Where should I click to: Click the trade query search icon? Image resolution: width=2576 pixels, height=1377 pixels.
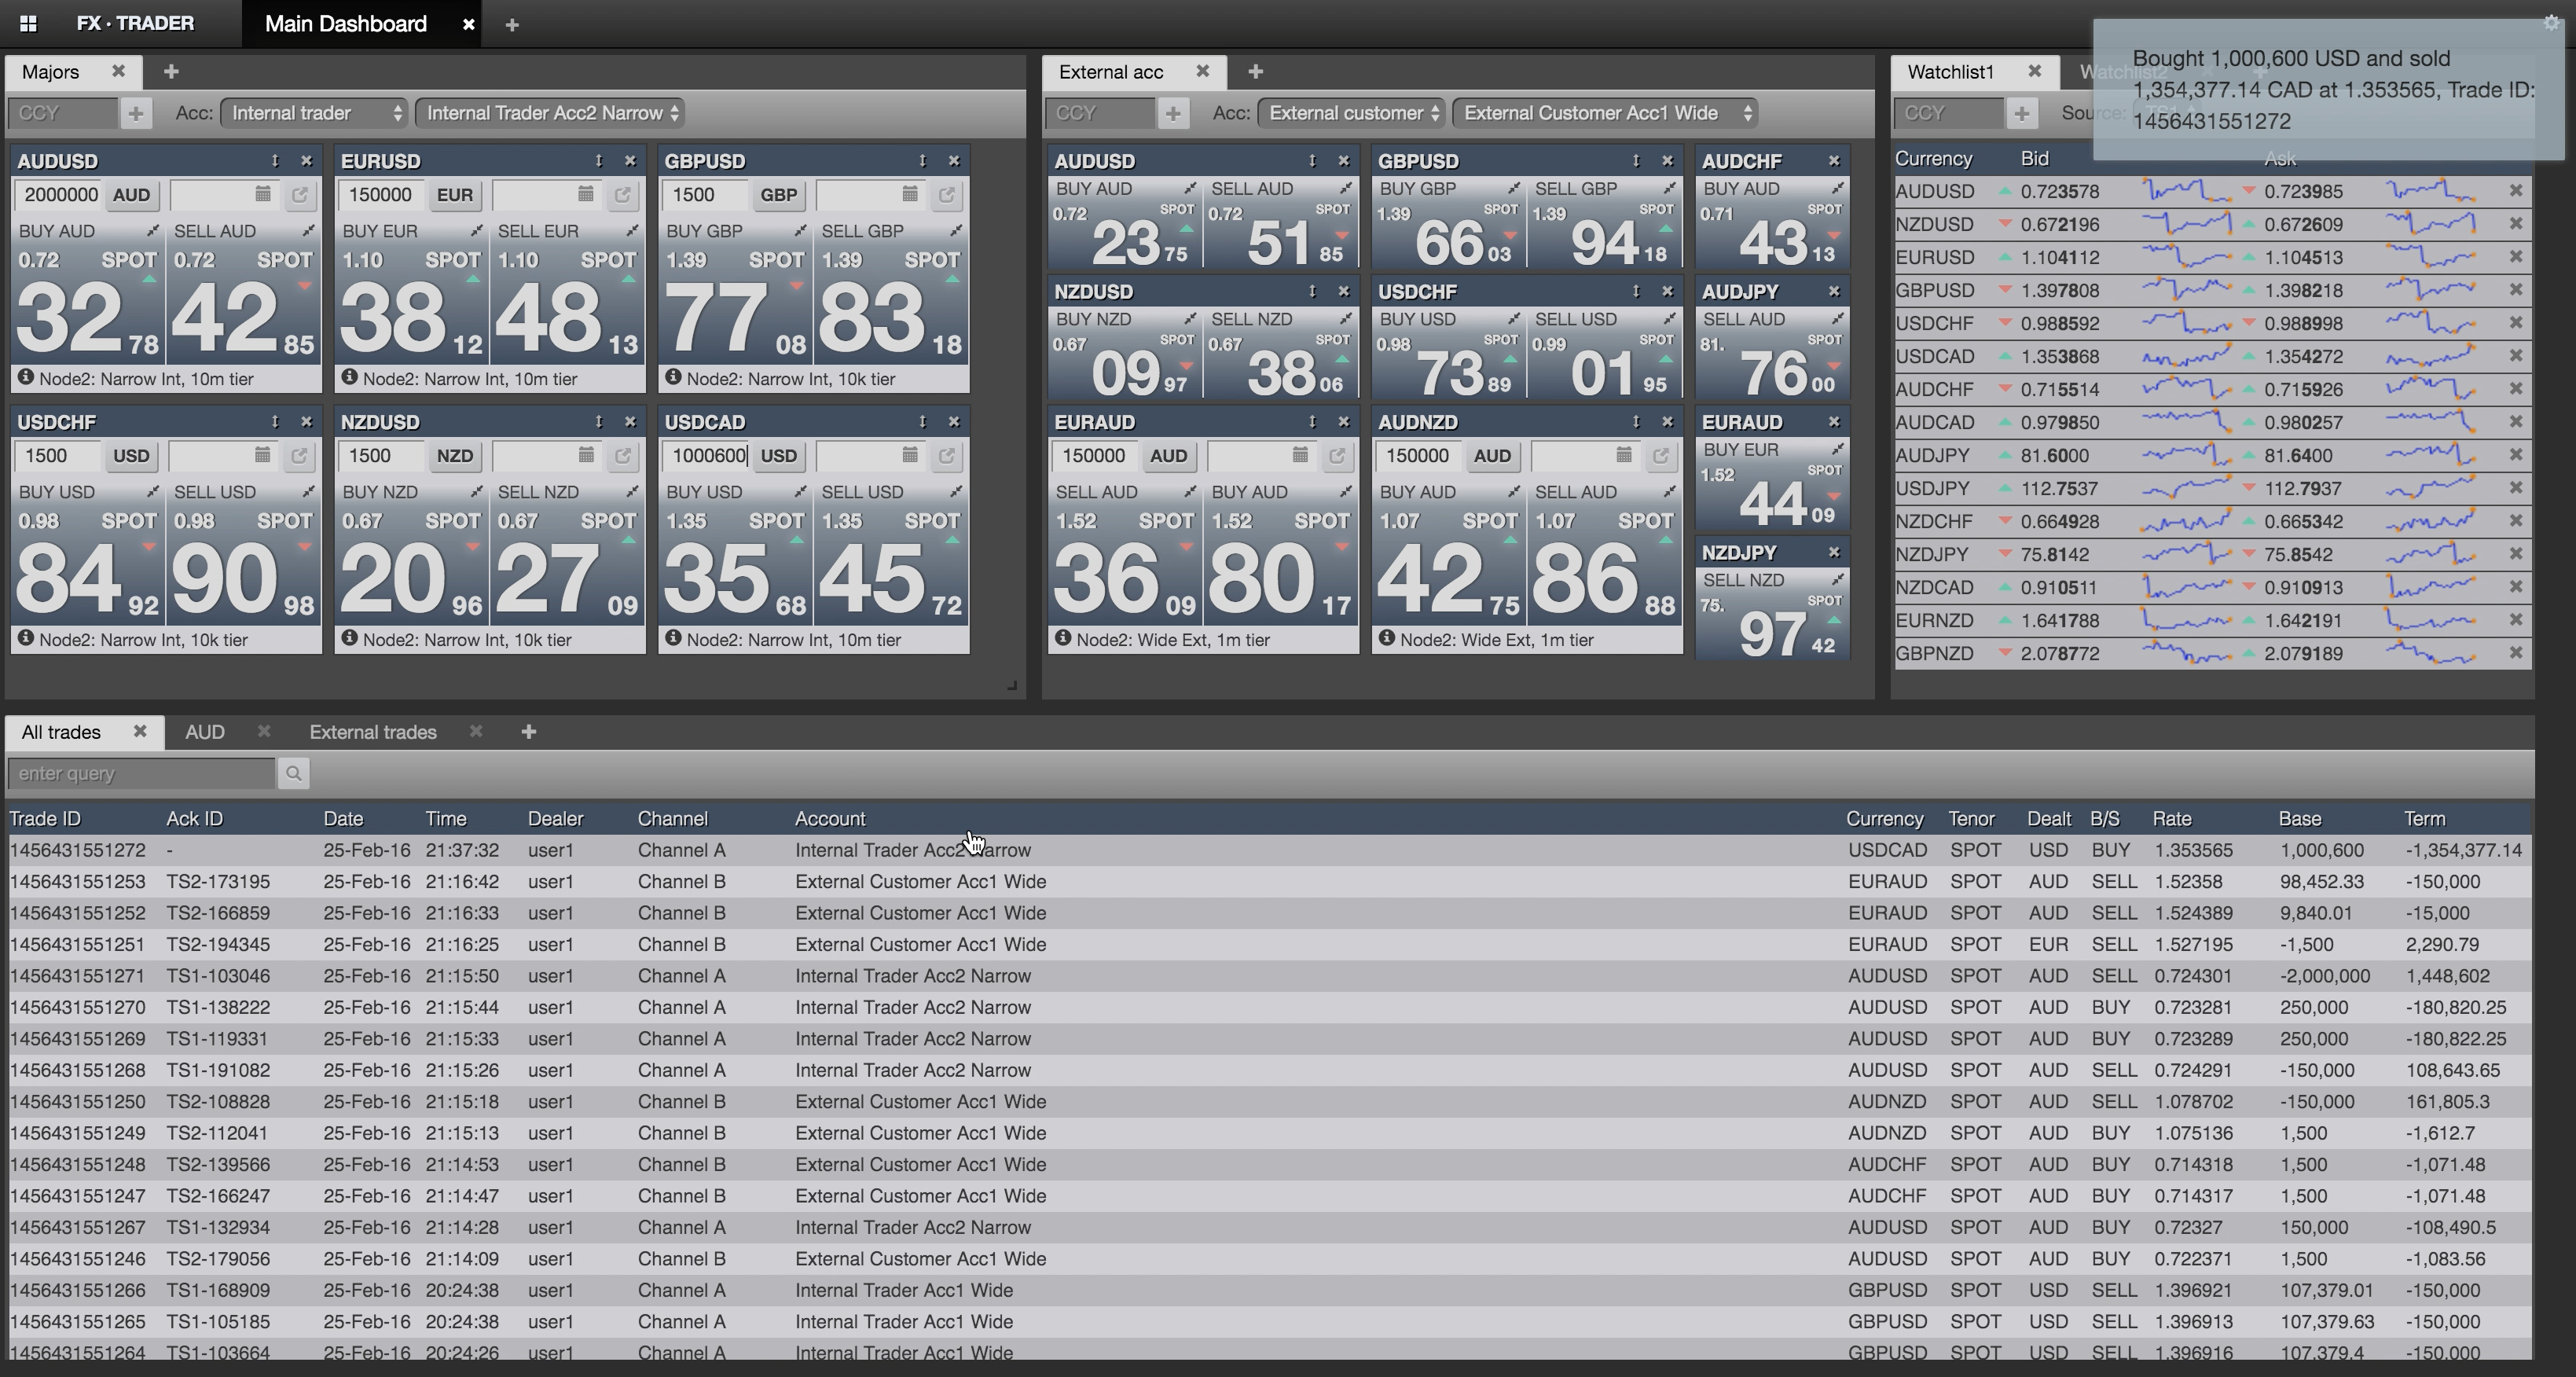click(293, 773)
